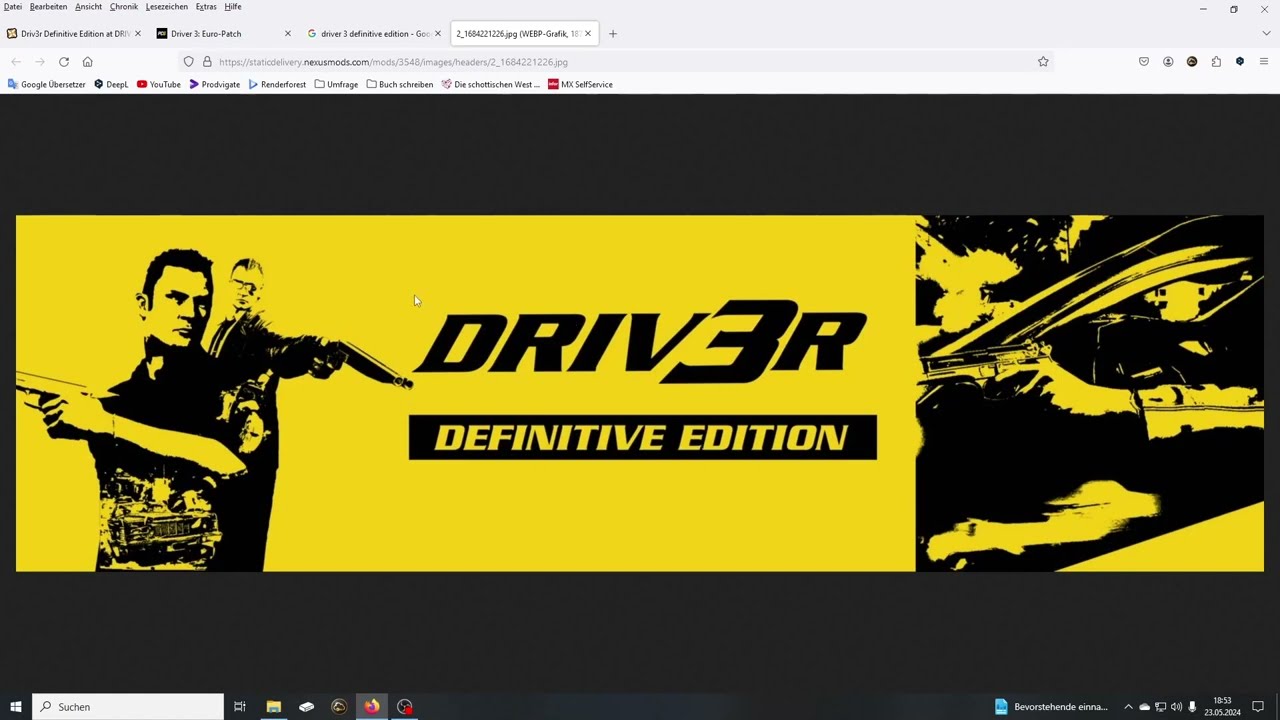Open network settings tray icon
Image resolution: width=1280 pixels, height=720 pixels.
[1160, 706]
